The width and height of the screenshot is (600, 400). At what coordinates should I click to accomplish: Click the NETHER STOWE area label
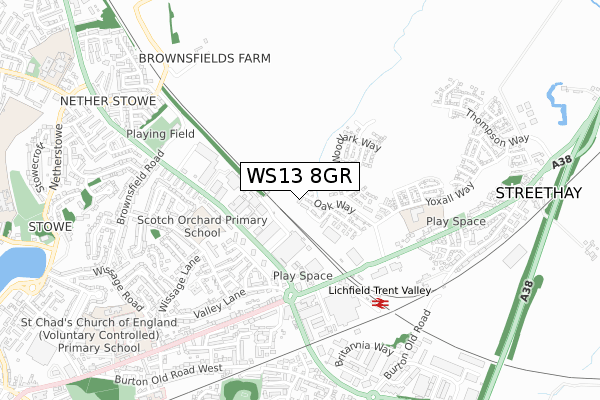pos(108,101)
